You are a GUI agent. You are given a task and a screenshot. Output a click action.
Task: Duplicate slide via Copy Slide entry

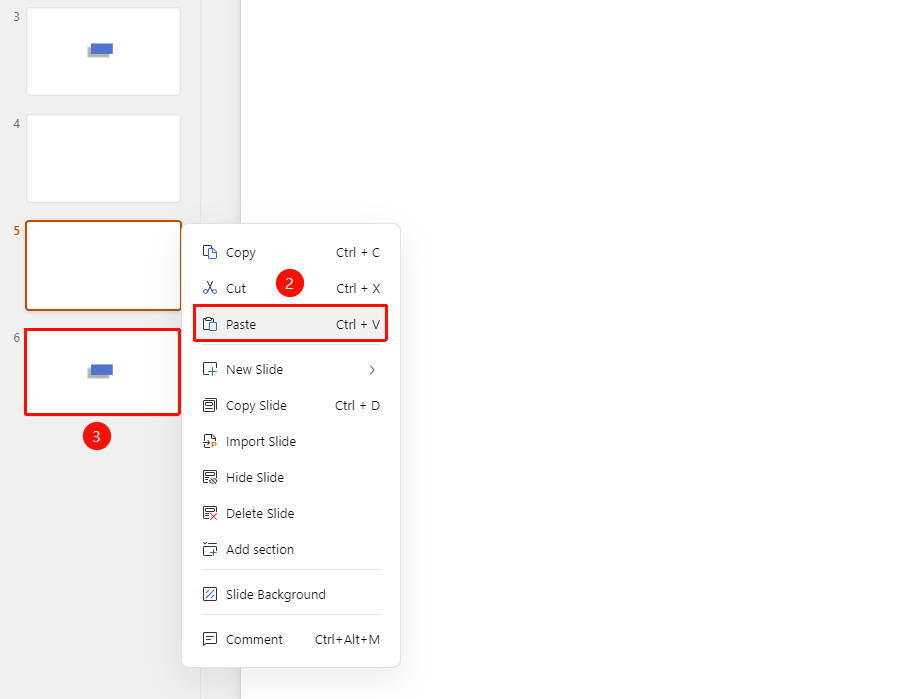(x=291, y=405)
